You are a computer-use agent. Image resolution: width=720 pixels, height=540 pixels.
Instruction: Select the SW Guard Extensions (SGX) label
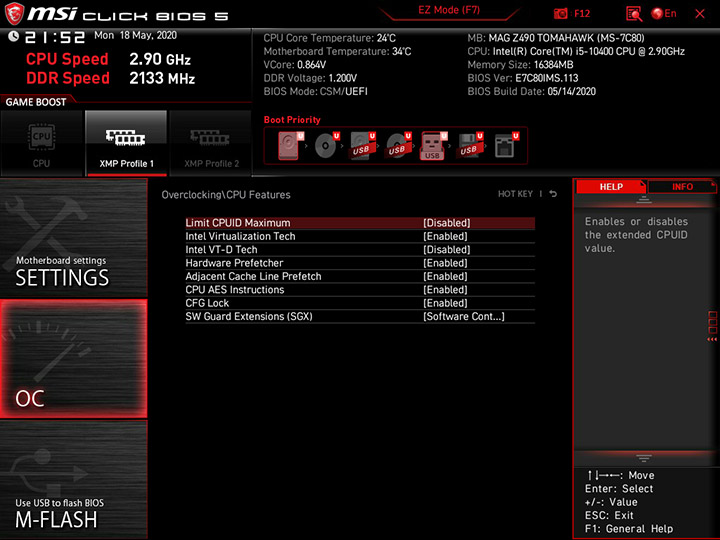coord(249,316)
